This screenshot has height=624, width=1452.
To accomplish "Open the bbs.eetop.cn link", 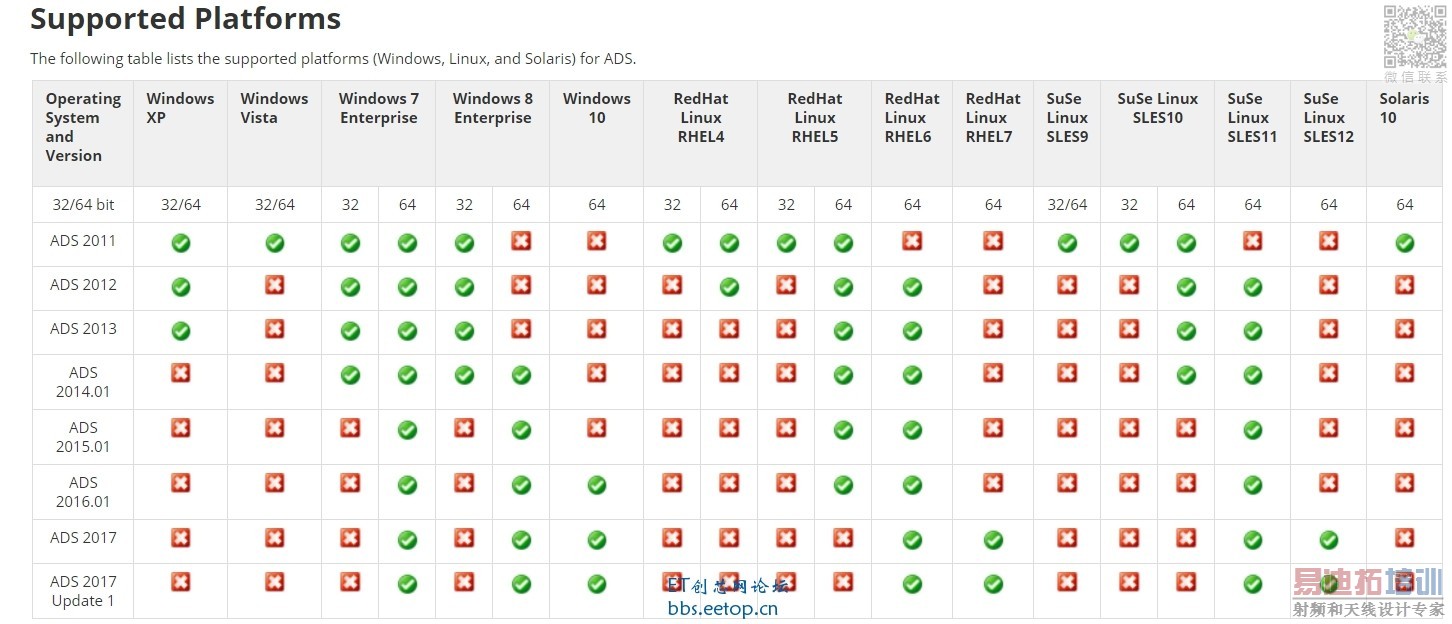I will 722,608.
